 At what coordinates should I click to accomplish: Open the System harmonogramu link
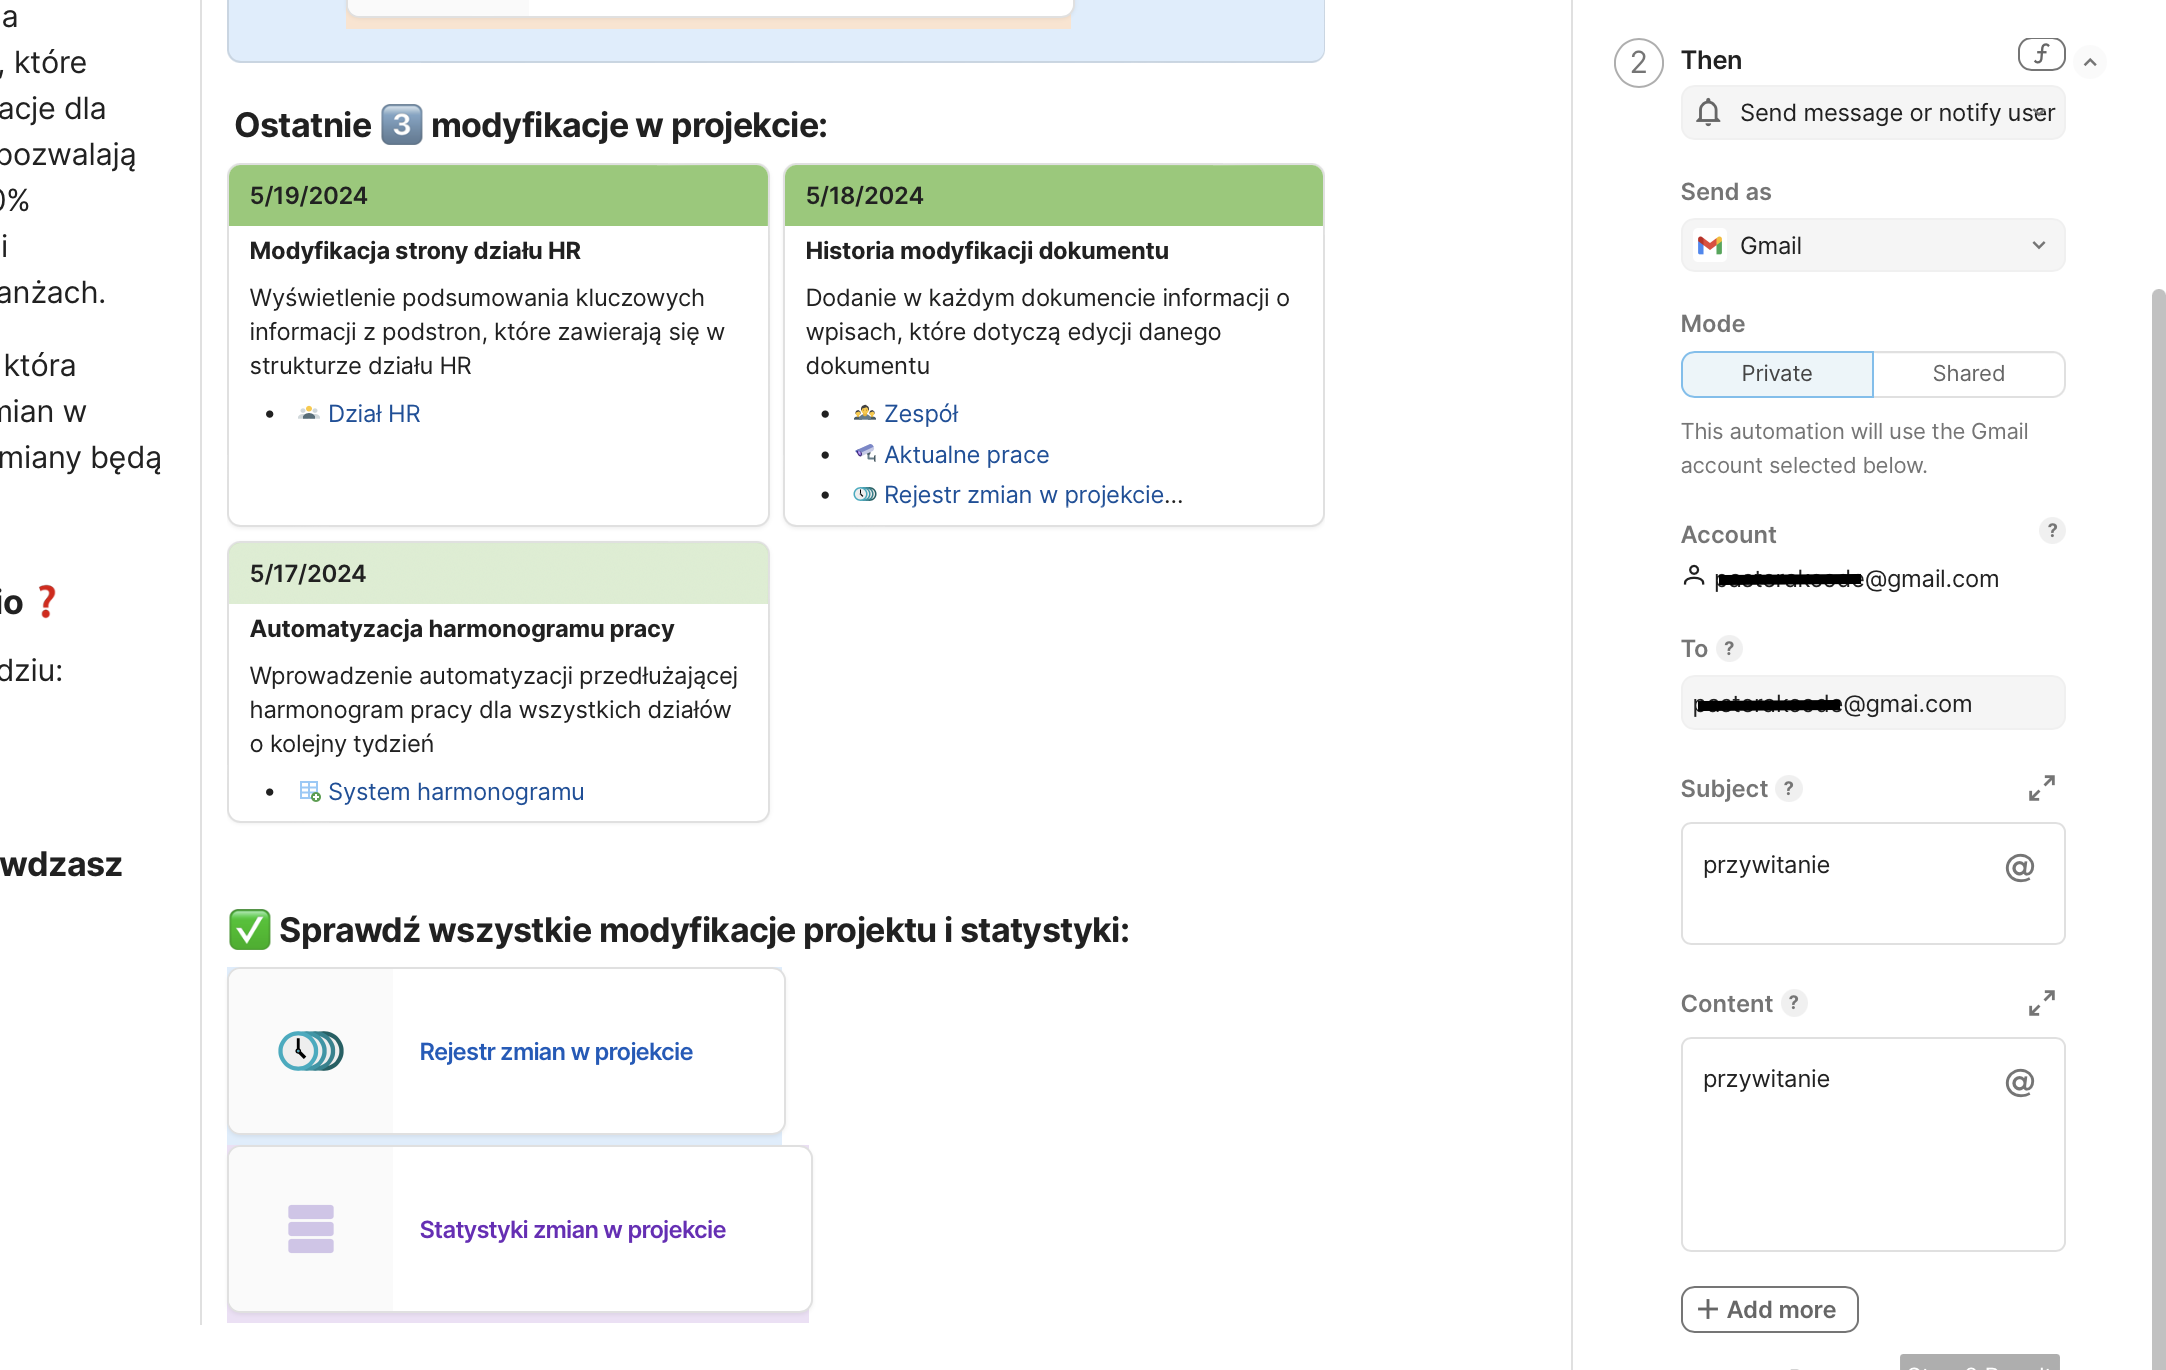pos(456,792)
